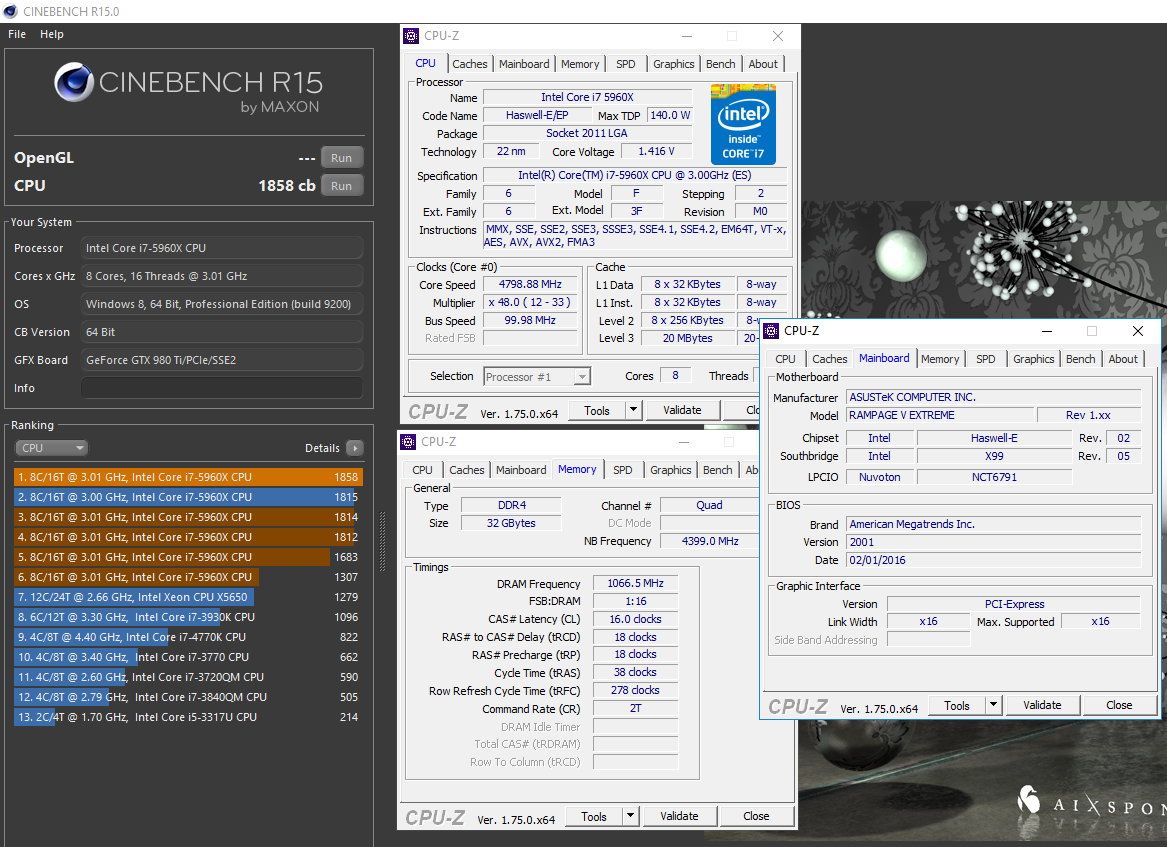Switch to SPD tab in Memory CPU-Z window

point(623,470)
